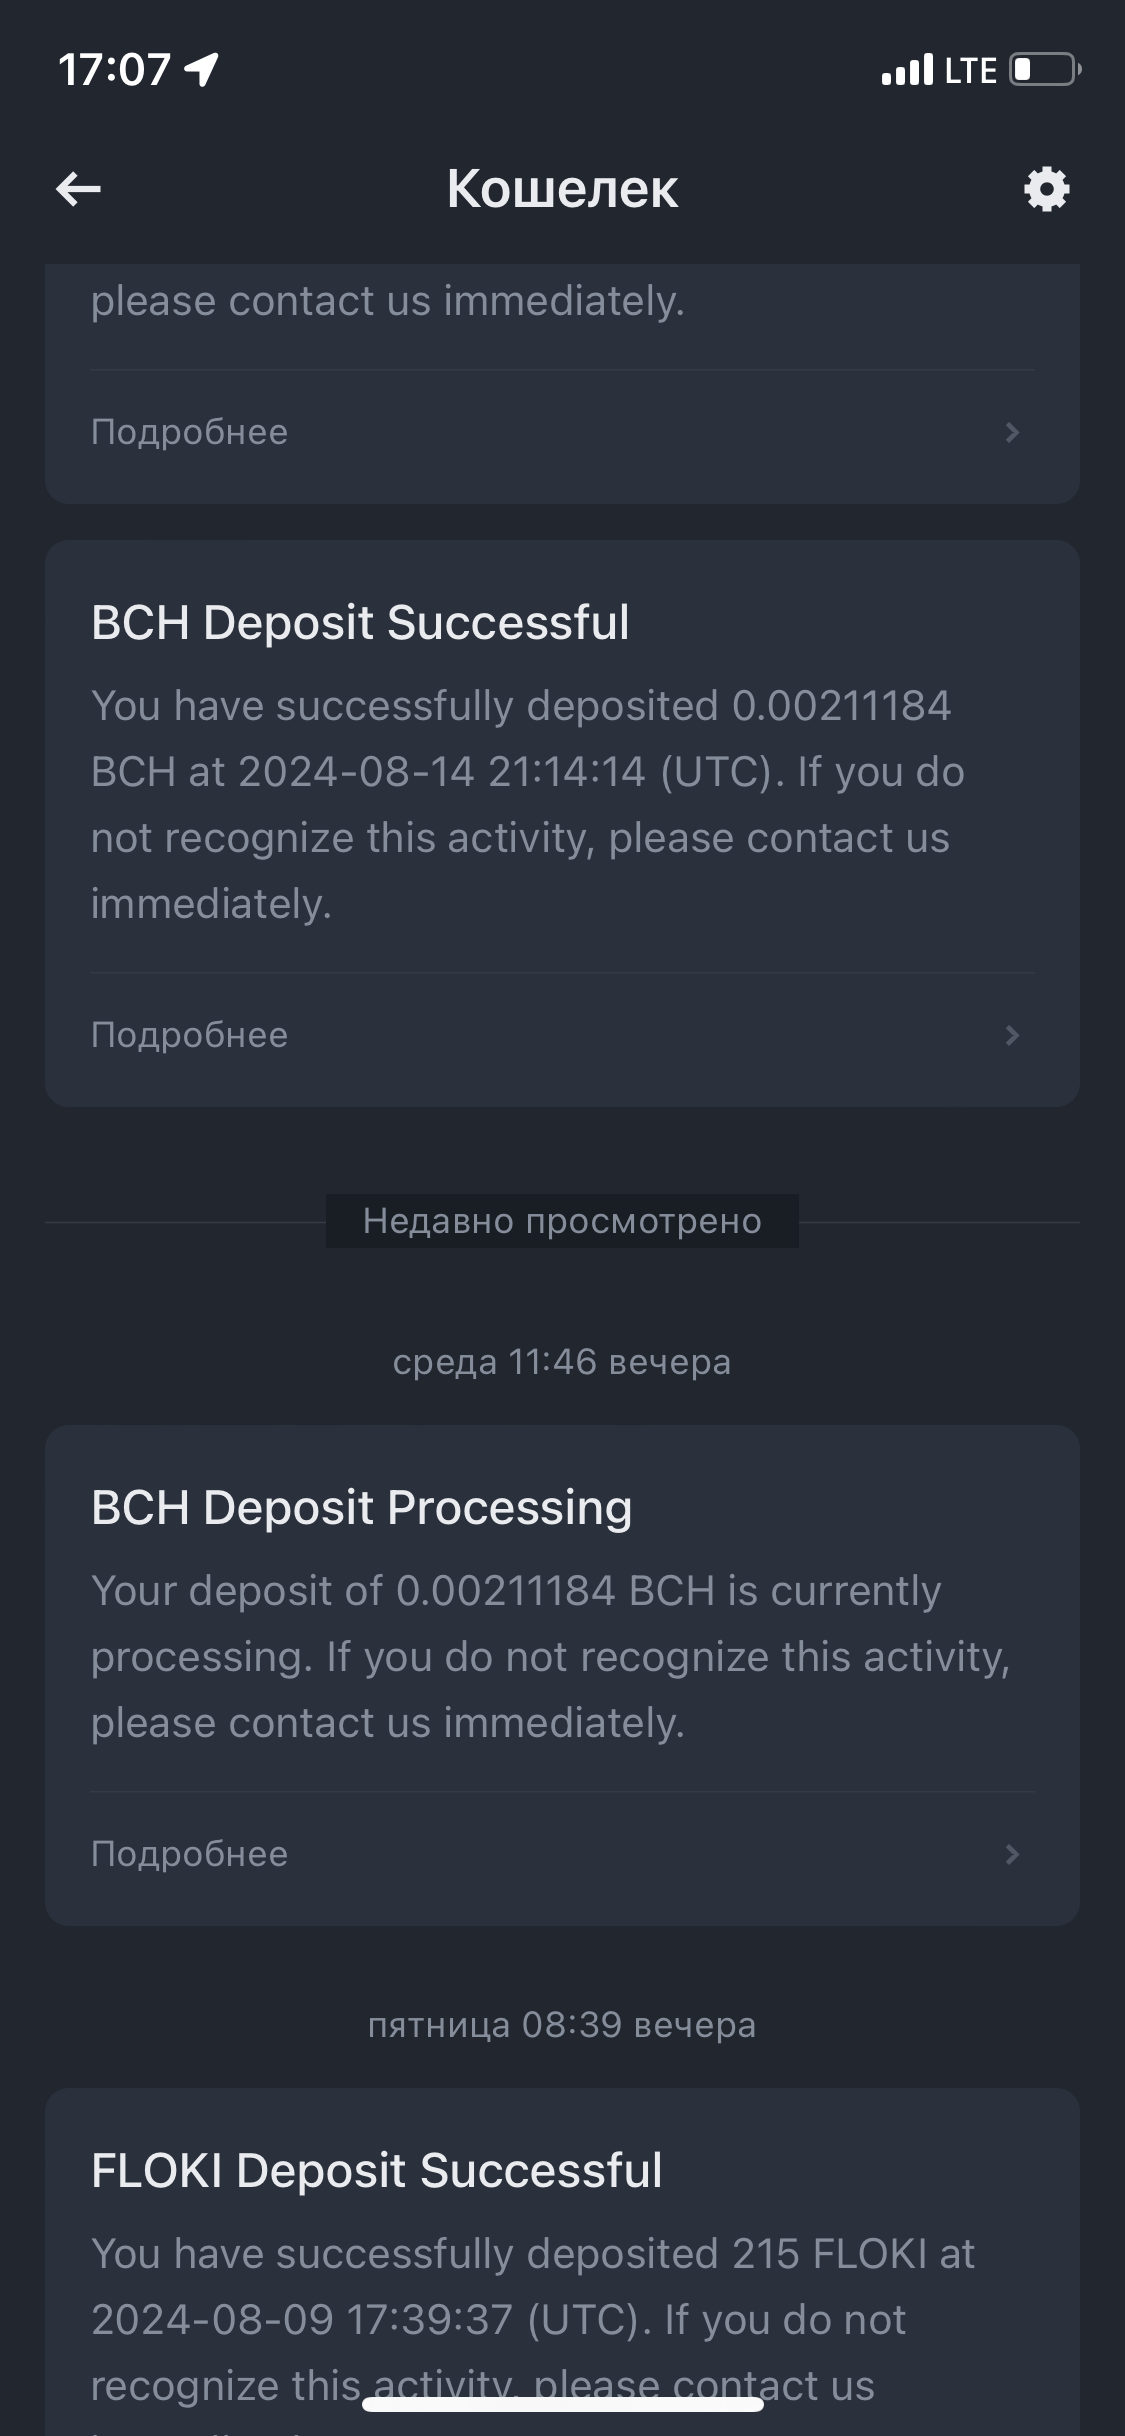
Task: Expand chevron on BCH Deposit Processing card
Action: tap(1012, 1854)
